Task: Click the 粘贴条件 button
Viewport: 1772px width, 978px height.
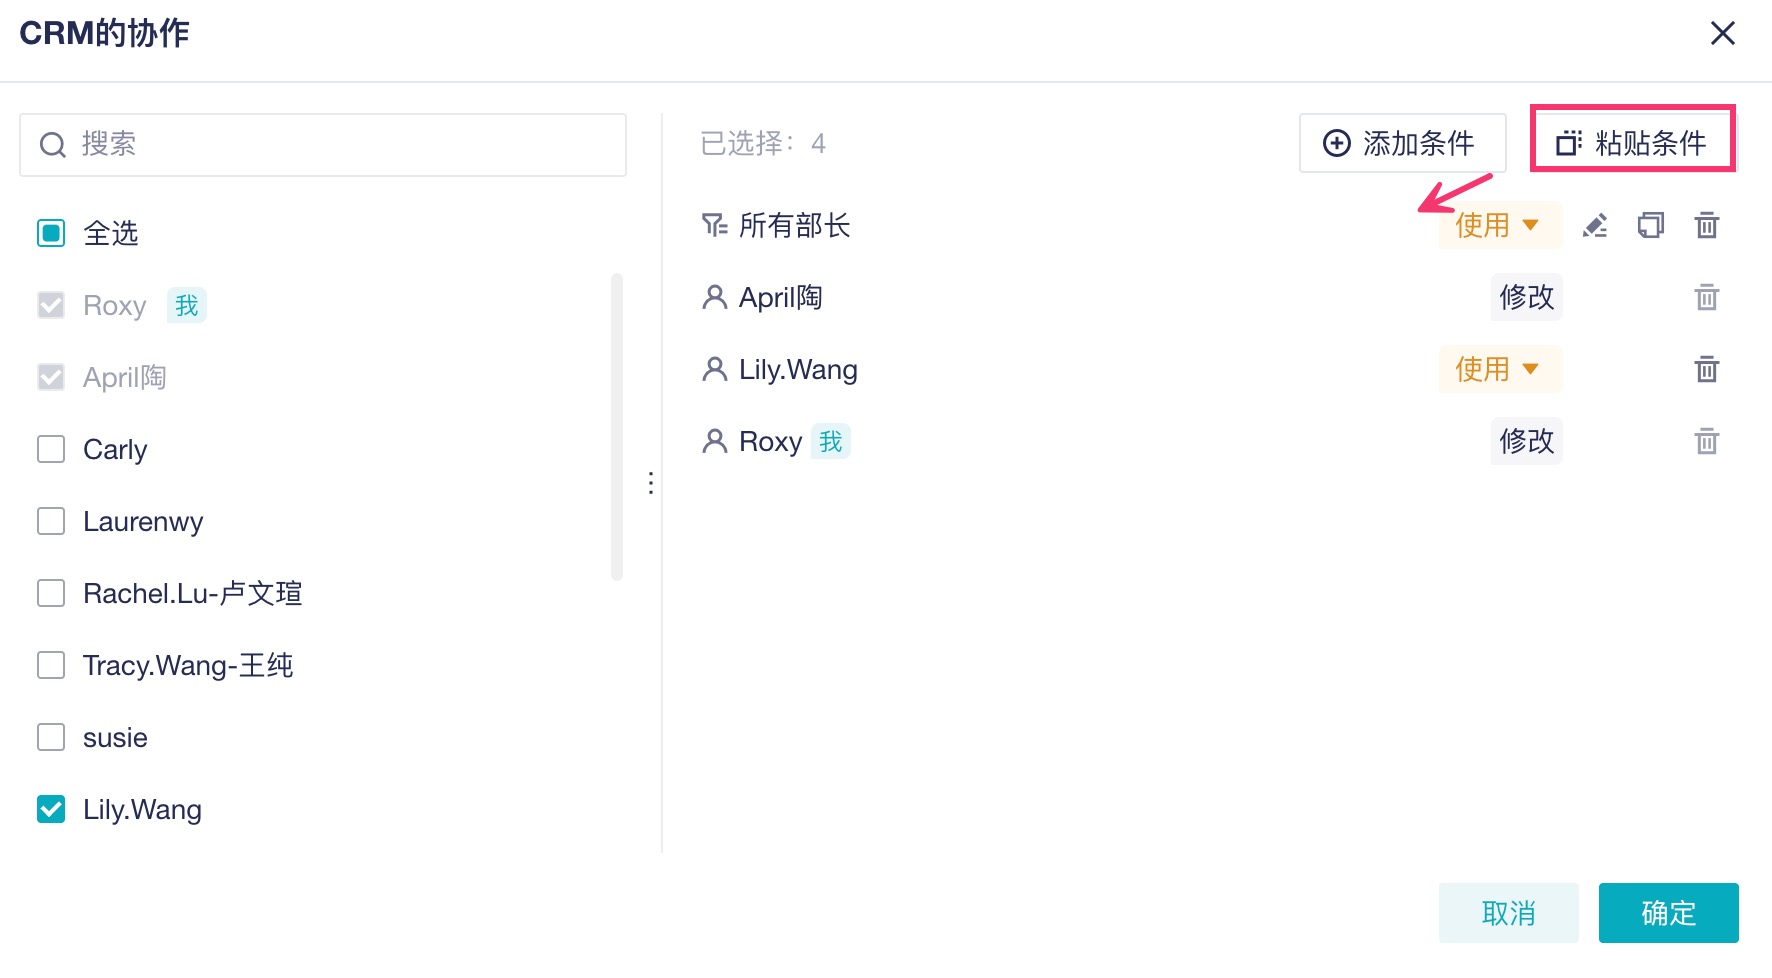Action: (1632, 143)
